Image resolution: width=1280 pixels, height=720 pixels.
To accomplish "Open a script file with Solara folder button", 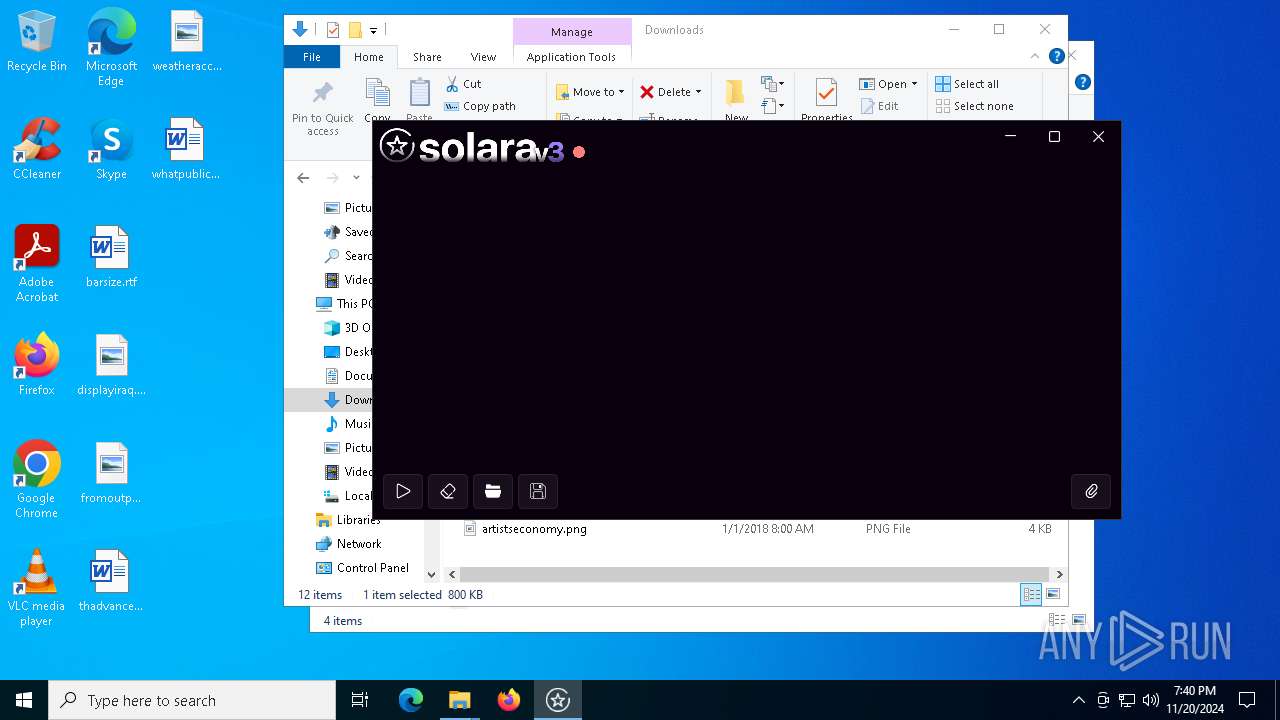I will 493,491.
